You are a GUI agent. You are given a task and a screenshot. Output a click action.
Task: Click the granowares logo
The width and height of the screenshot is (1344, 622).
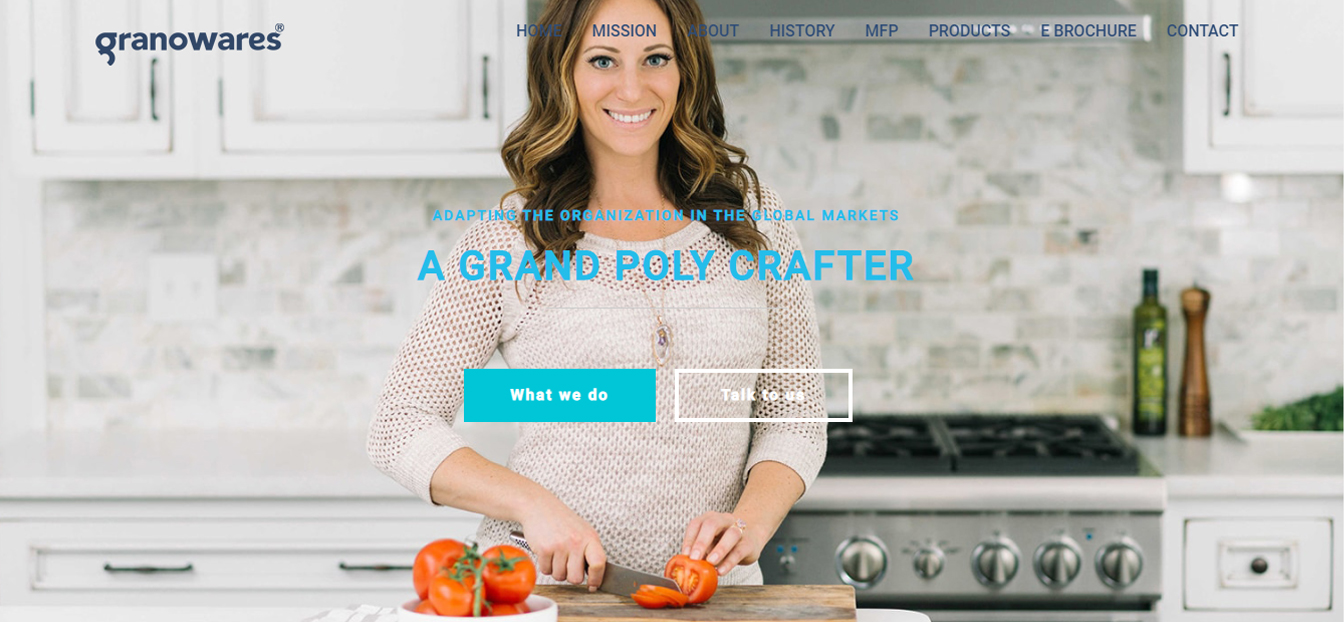[x=190, y=43]
